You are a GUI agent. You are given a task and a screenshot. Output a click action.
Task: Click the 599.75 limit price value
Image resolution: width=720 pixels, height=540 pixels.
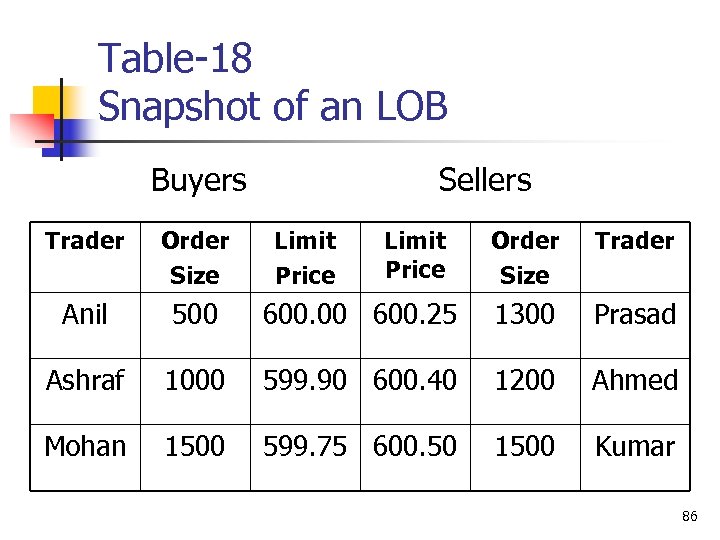click(305, 446)
